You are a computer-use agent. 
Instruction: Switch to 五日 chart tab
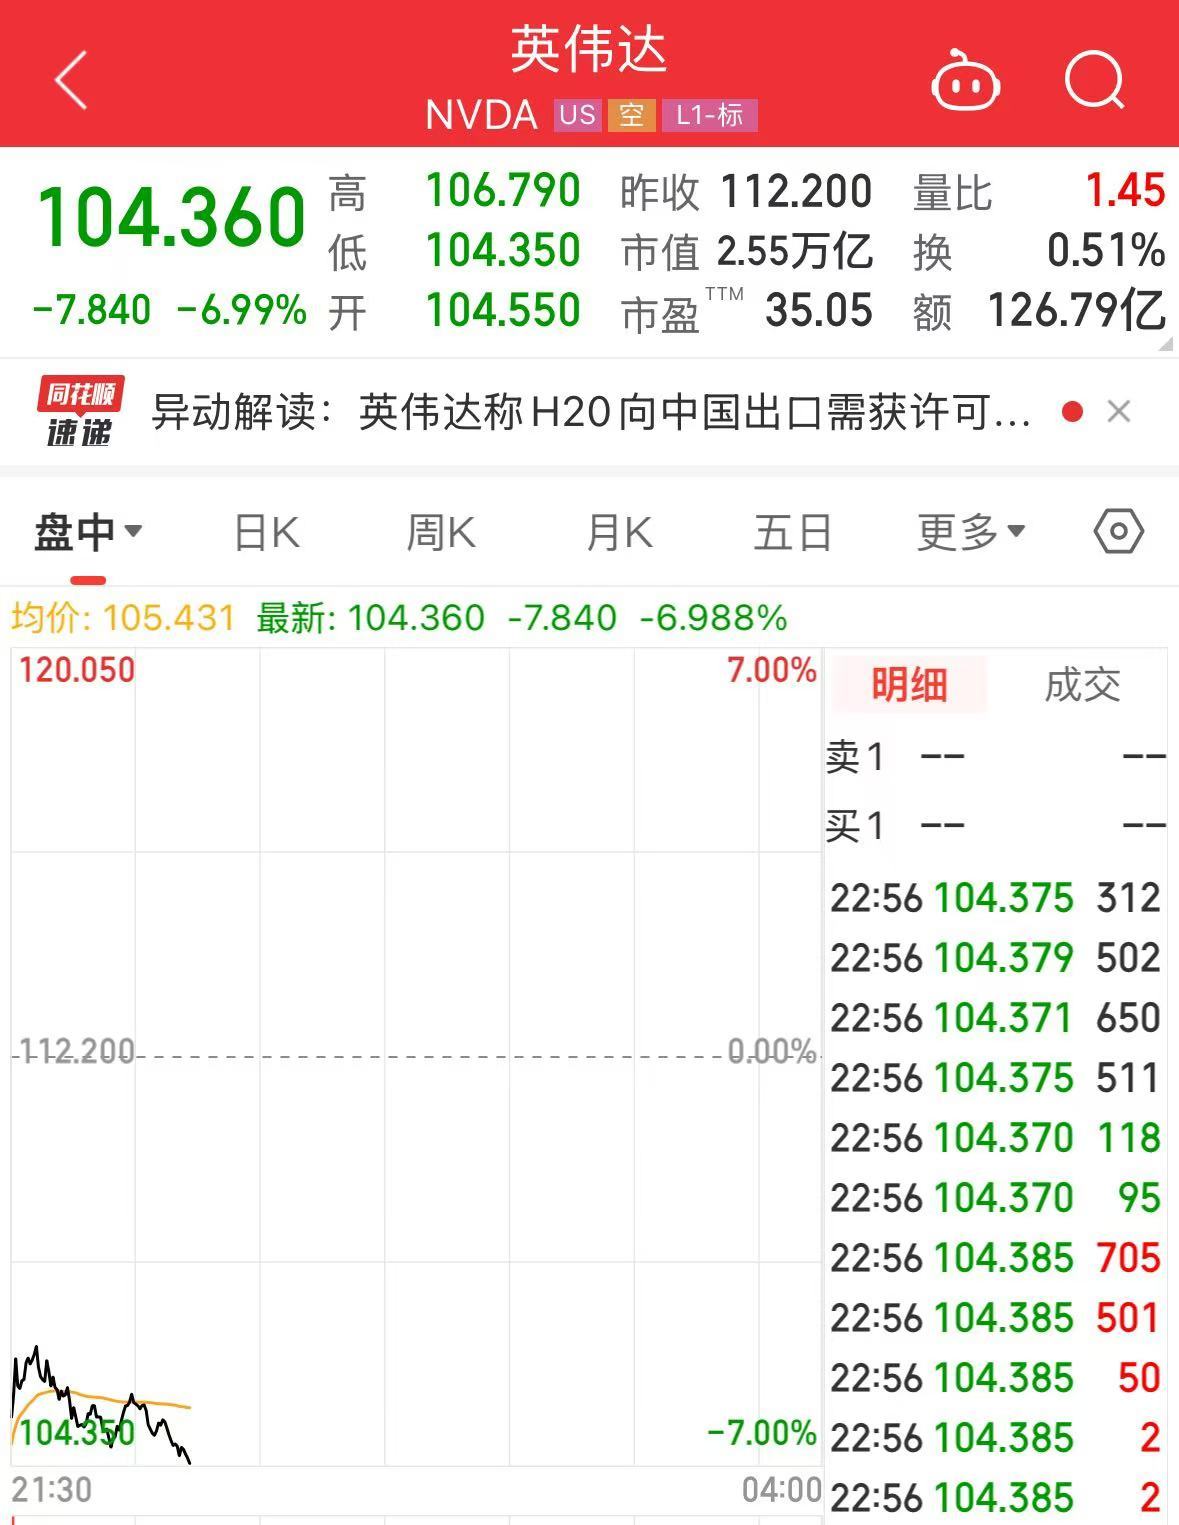(x=793, y=532)
